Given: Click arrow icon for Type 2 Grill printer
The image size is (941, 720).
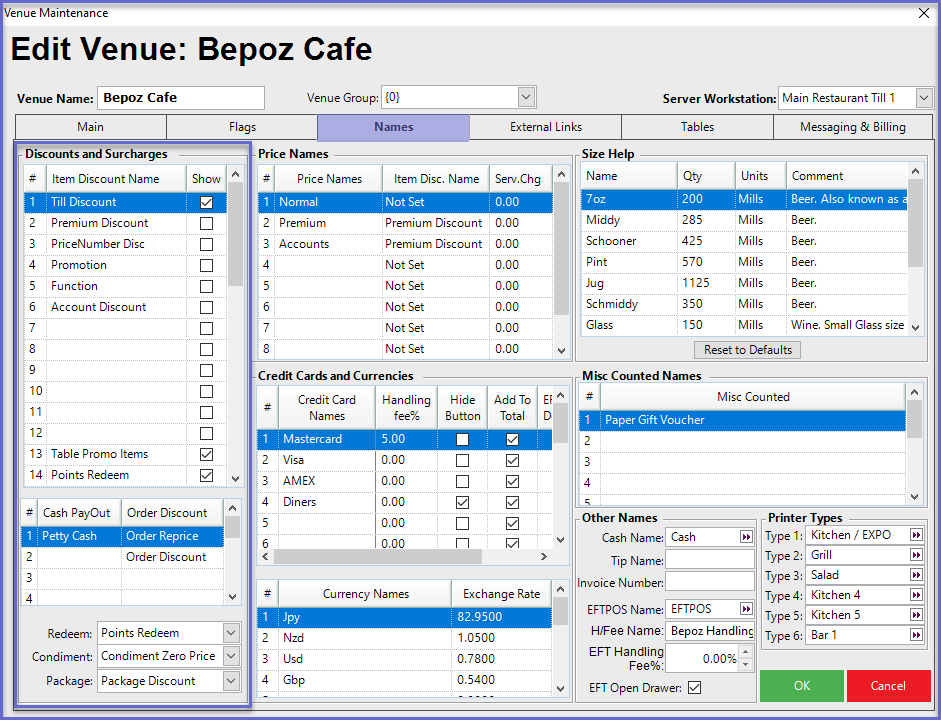Looking at the screenshot, I should [x=916, y=555].
